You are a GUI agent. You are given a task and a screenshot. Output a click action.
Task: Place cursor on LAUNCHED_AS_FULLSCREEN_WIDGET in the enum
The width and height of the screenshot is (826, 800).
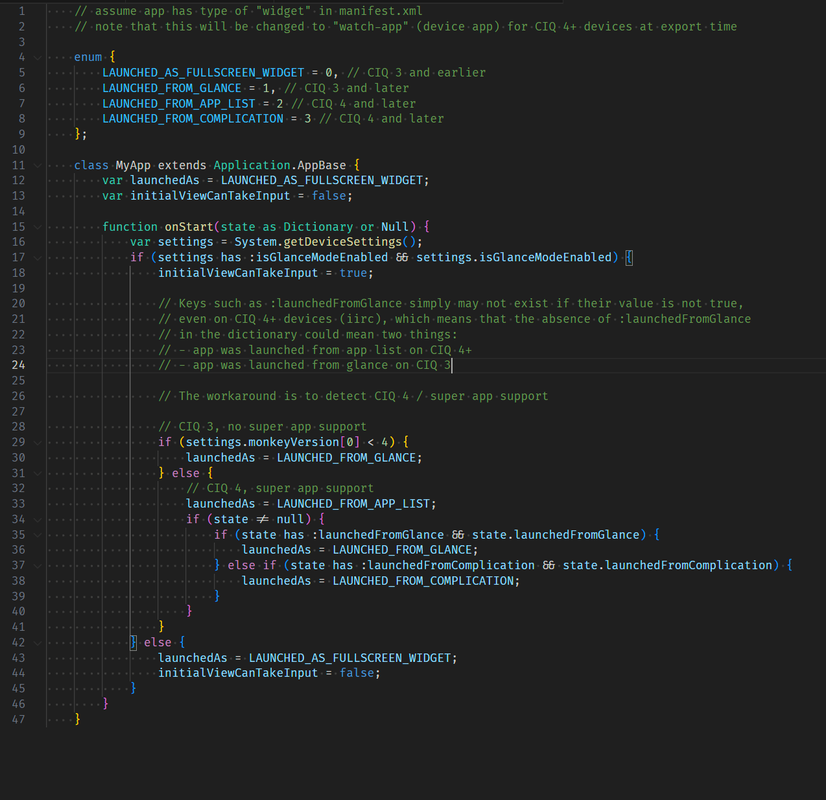click(x=203, y=73)
